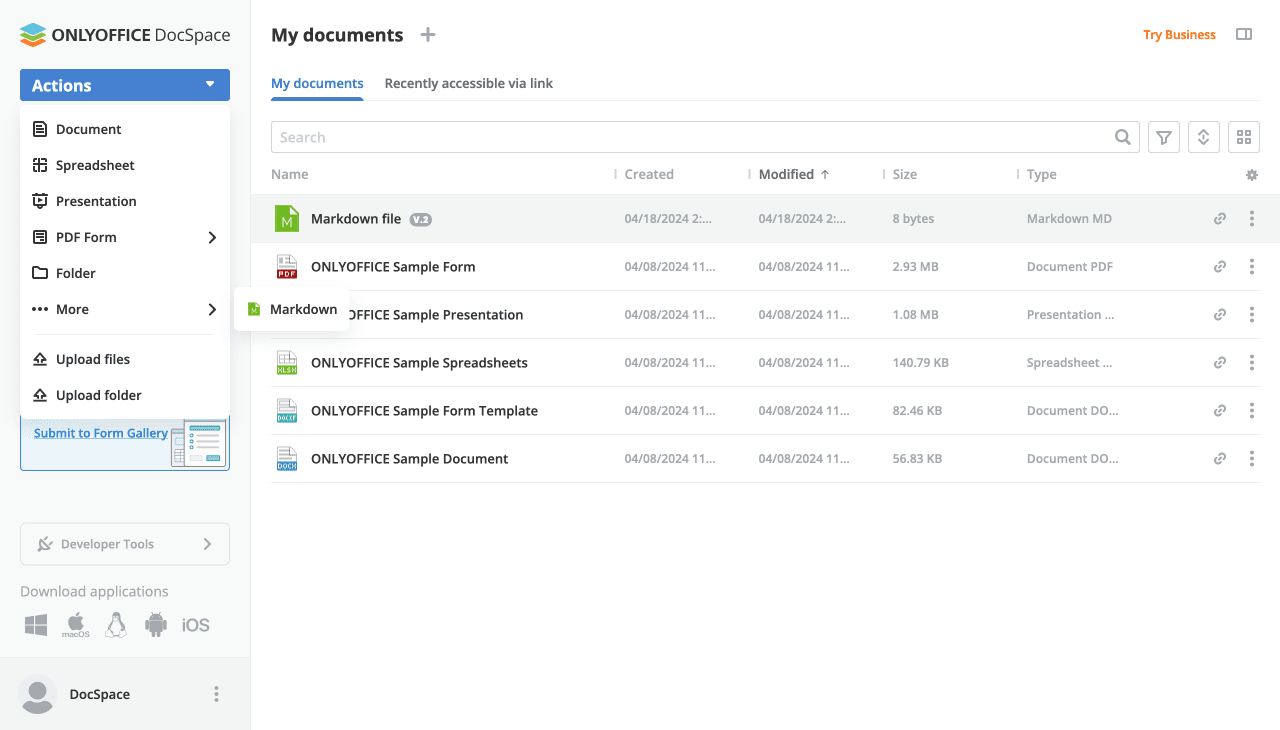
Task: Click Try Business link
Action: tap(1179, 35)
